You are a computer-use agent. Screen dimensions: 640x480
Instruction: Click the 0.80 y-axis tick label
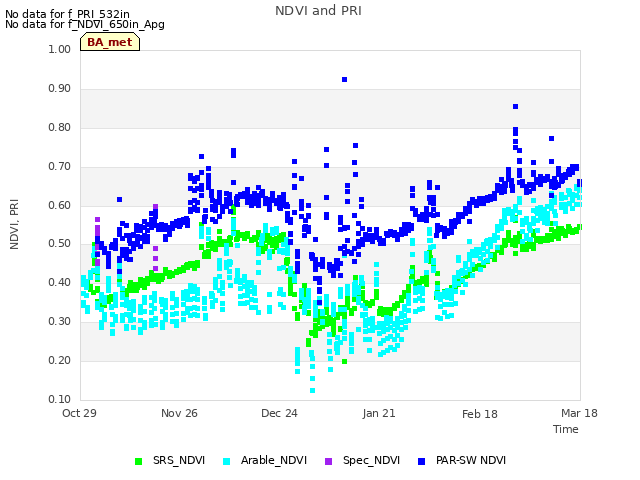(x=60, y=127)
